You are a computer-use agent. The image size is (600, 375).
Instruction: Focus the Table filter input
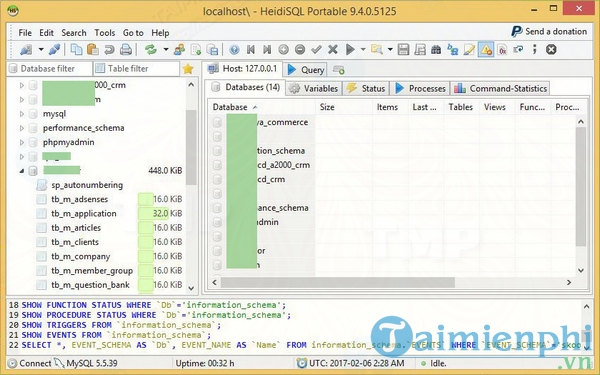click(x=136, y=68)
